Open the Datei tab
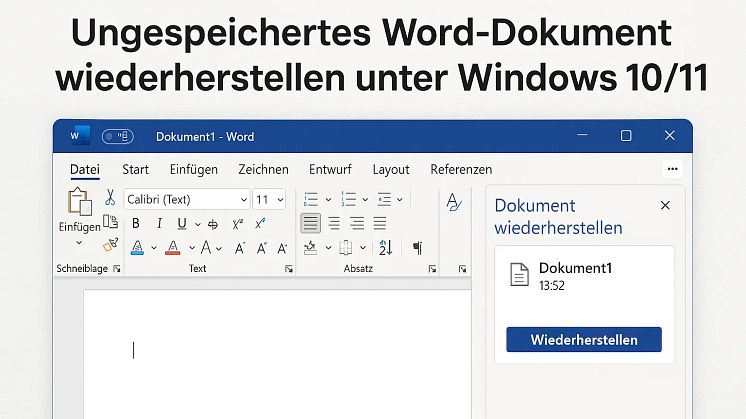Viewport: 746px width, 419px height. click(85, 170)
